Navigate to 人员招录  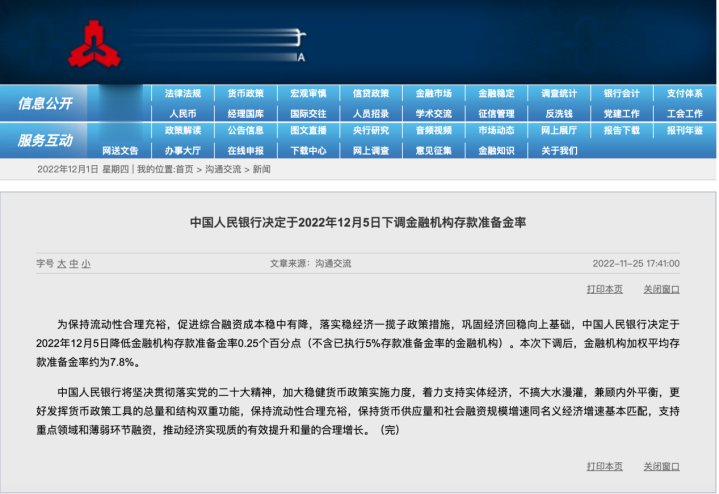pyautogui.click(x=371, y=114)
